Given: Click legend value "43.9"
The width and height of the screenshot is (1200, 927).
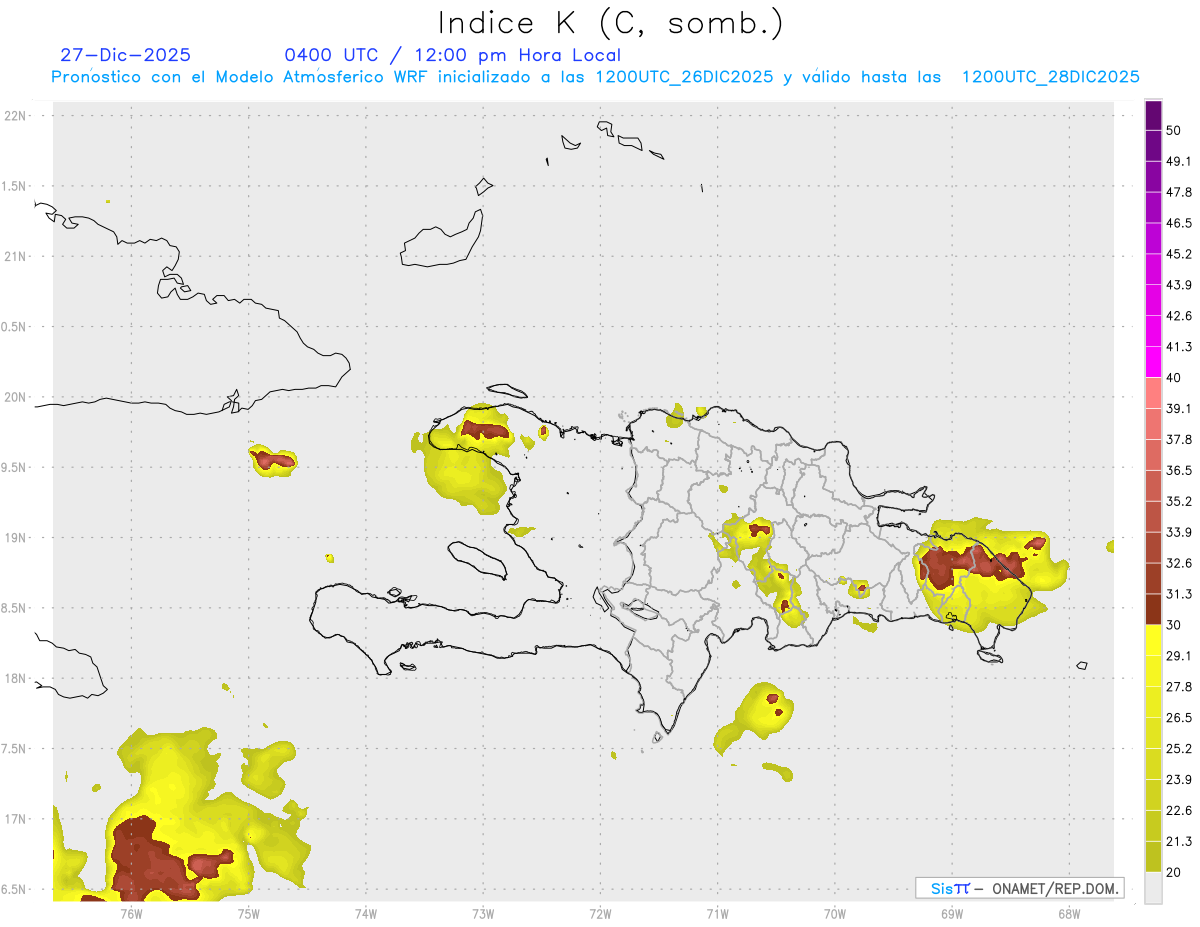Looking at the screenshot, I should click(1179, 286).
